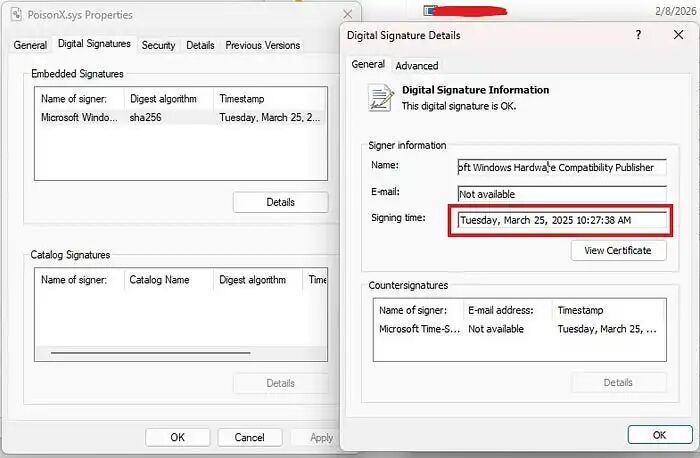
Task: Click Details button under Countersignatures
Action: click(618, 383)
